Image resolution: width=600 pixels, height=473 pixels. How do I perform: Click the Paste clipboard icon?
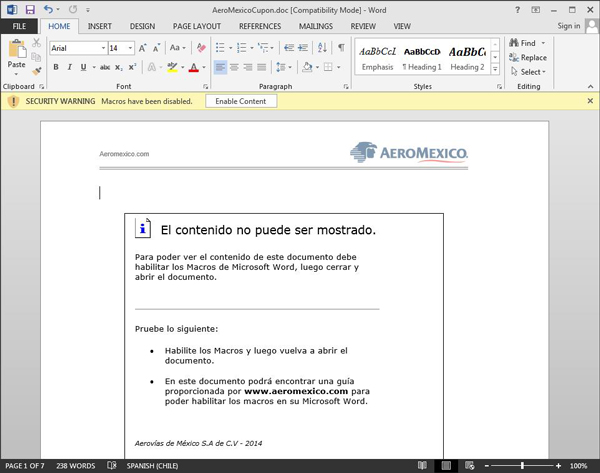pyautogui.click(x=16, y=50)
